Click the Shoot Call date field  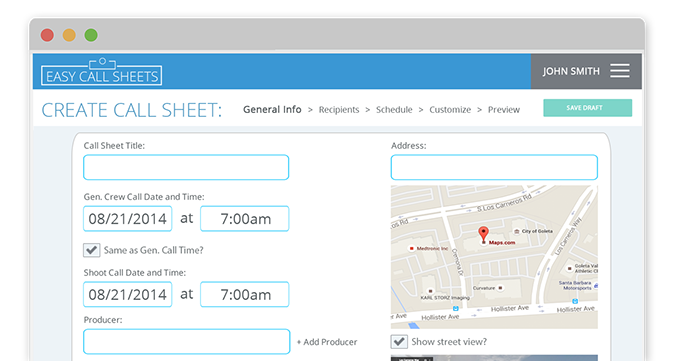(x=128, y=294)
